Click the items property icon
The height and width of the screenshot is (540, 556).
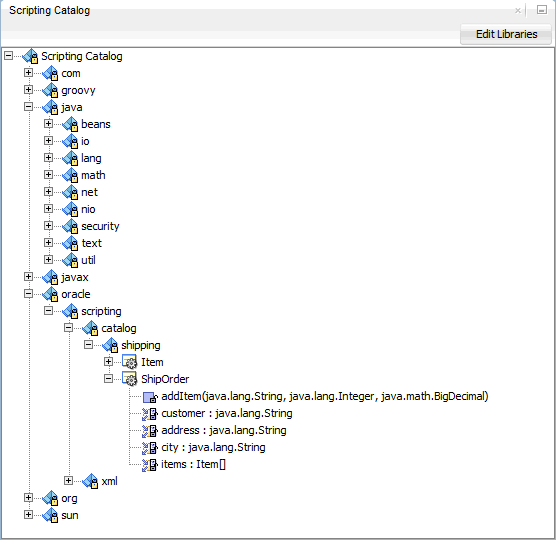tap(150, 465)
